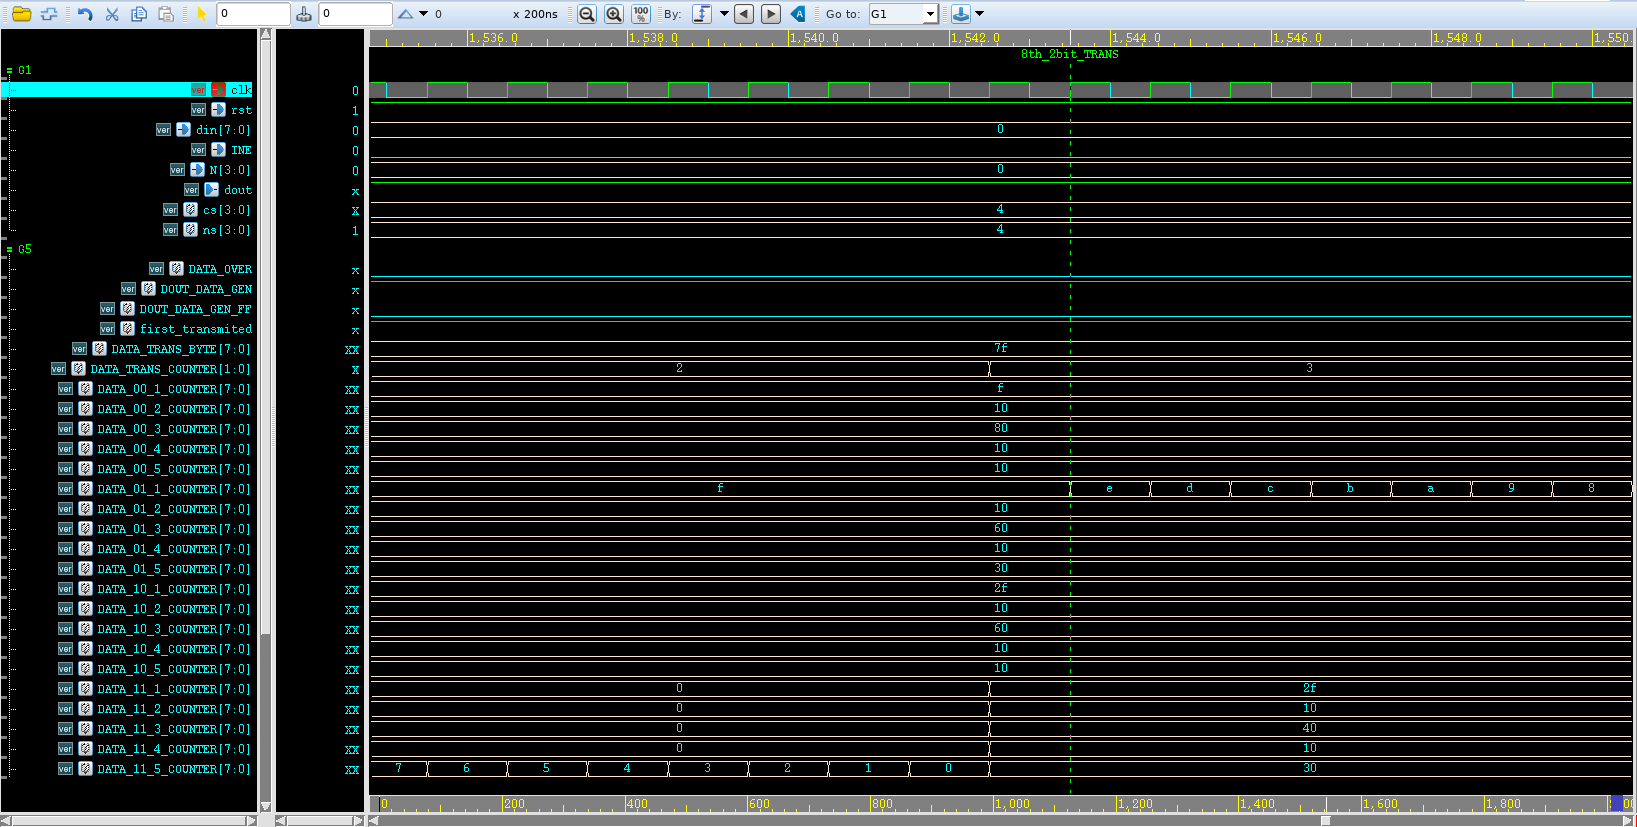This screenshot has height=827, width=1637.
Task: Click the cursor time input field
Action: (254, 14)
